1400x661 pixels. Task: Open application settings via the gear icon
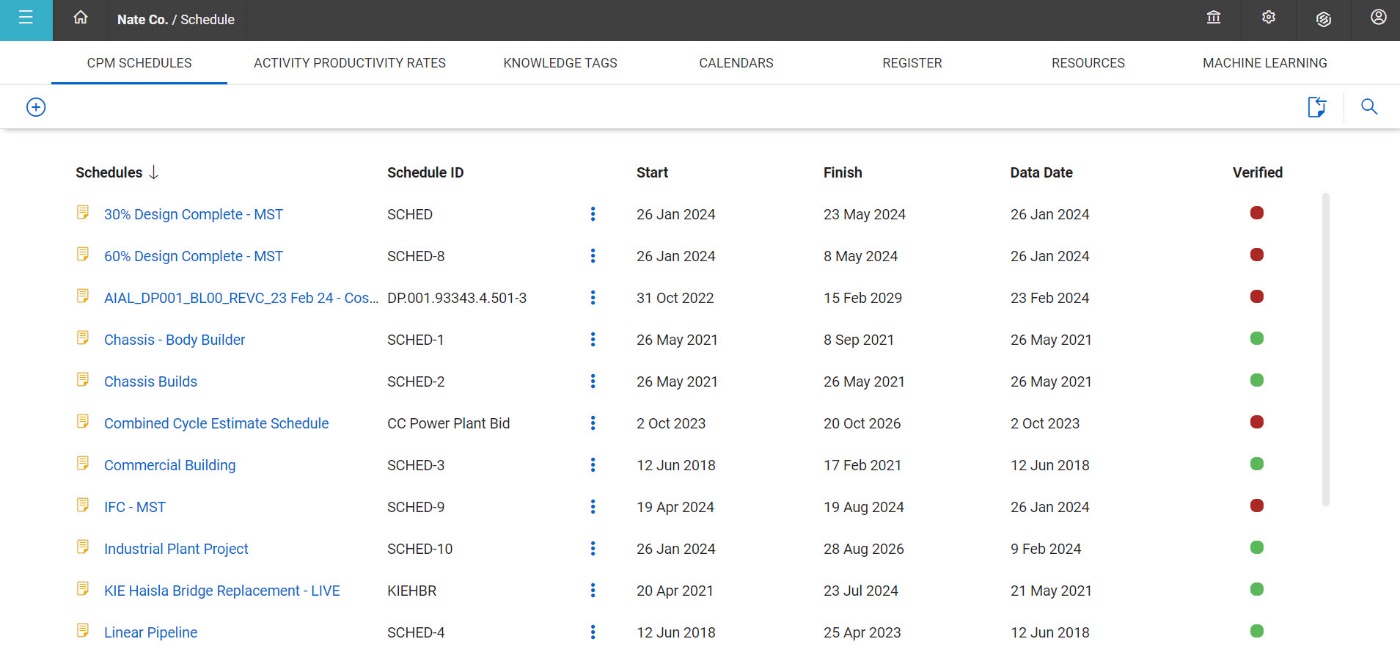[1268, 18]
